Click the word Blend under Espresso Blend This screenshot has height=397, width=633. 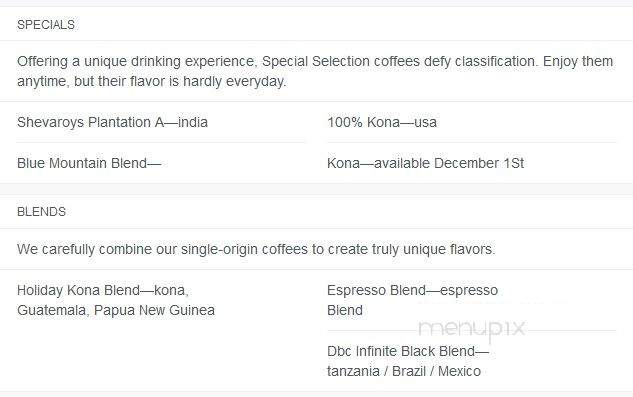click(345, 310)
